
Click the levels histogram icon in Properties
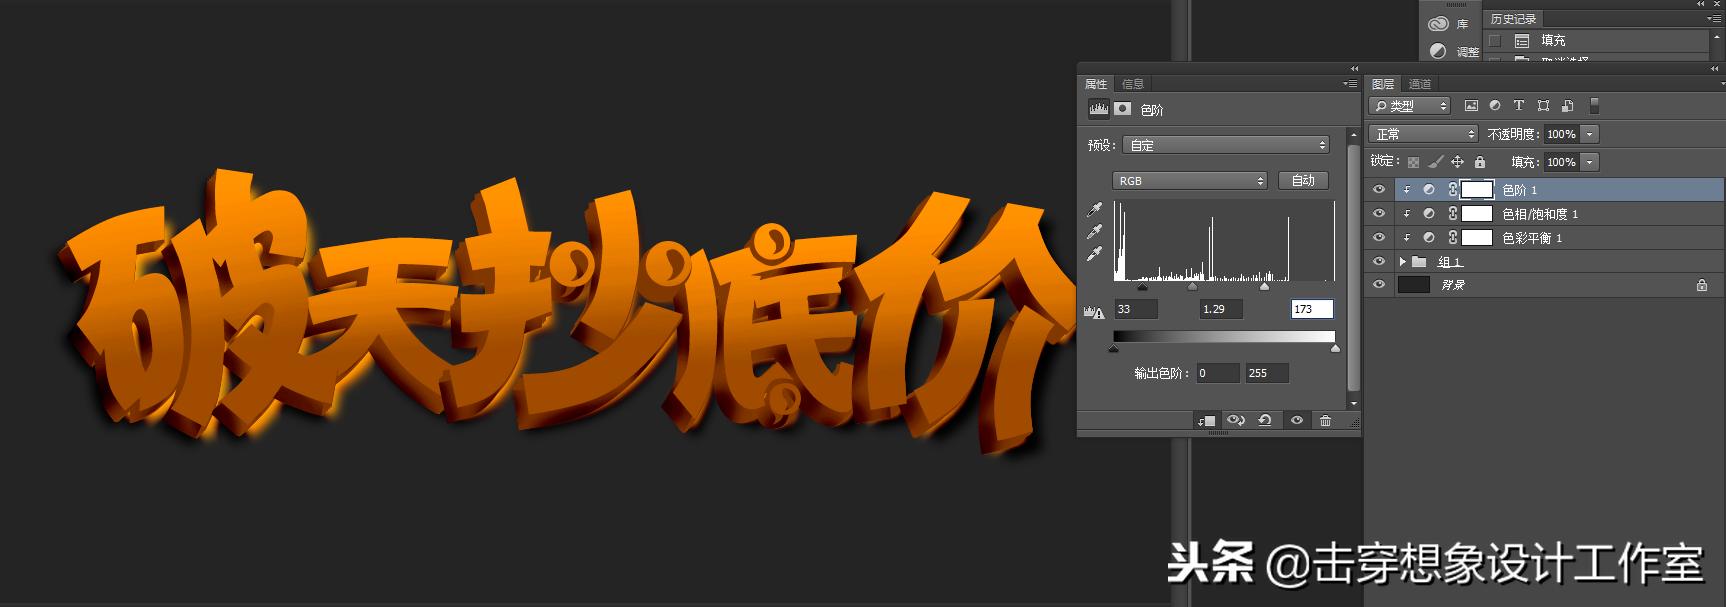(1098, 109)
